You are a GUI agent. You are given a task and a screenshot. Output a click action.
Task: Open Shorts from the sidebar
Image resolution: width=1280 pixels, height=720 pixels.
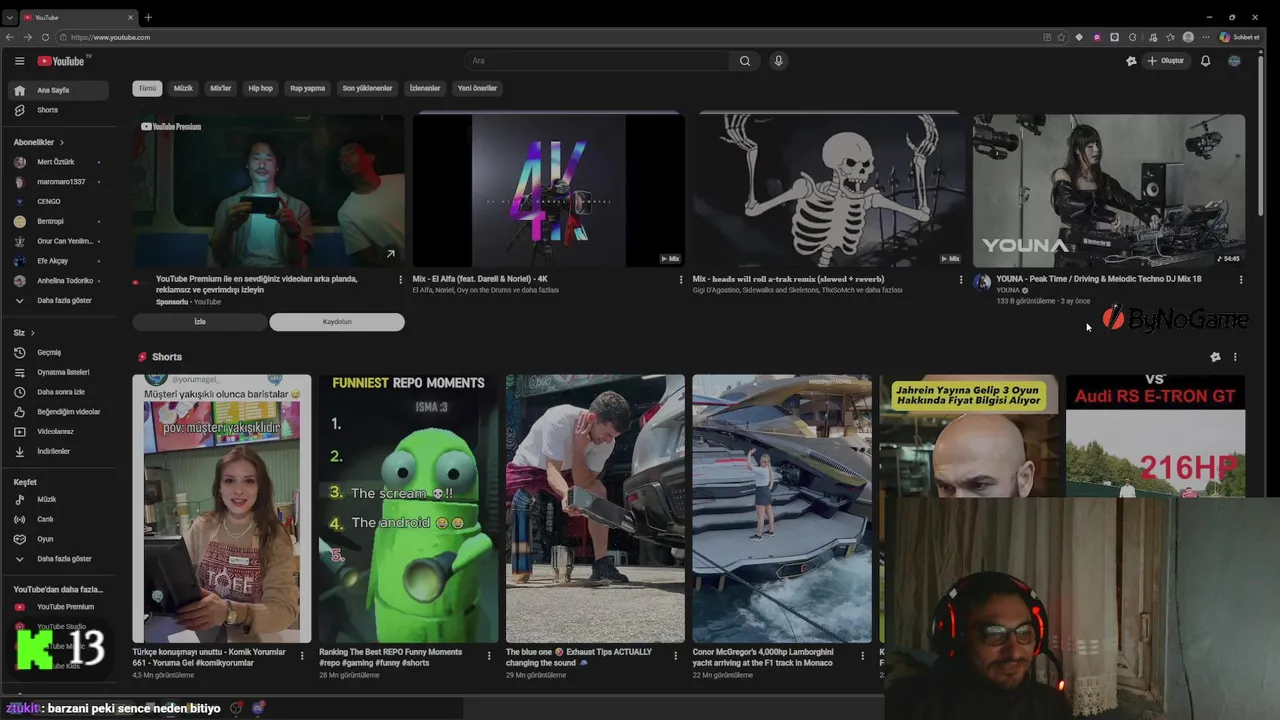point(60,110)
